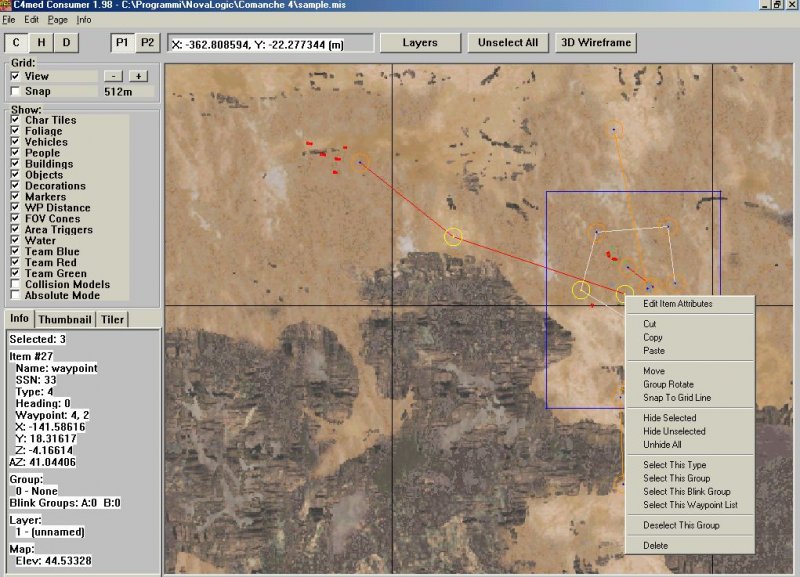Viewport: 800px width, 577px height.
Task: Click the Unselect All button
Action: click(x=508, y=43)
